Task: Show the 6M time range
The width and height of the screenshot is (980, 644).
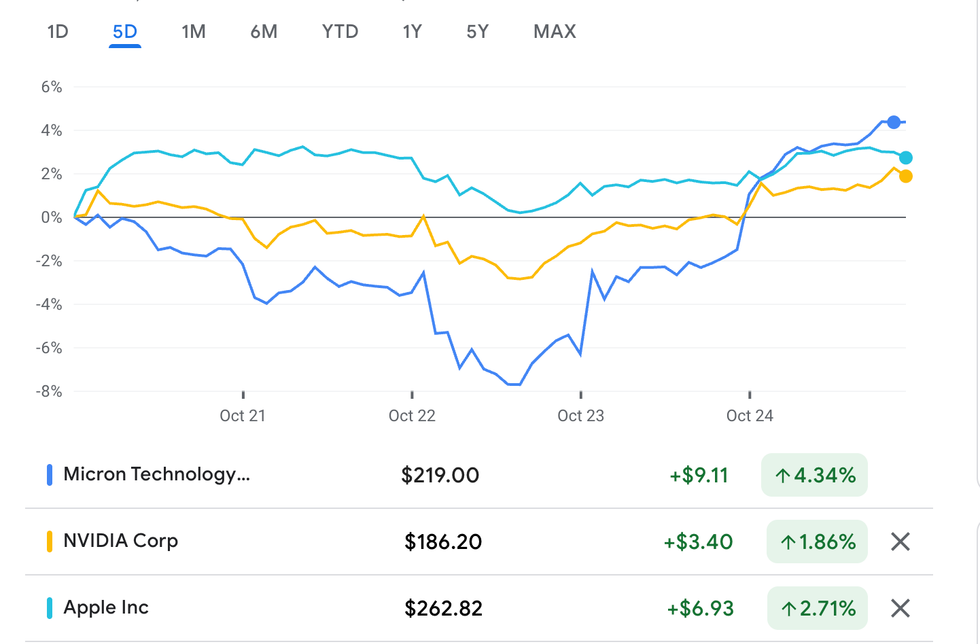Action: (x=264, y=32)
